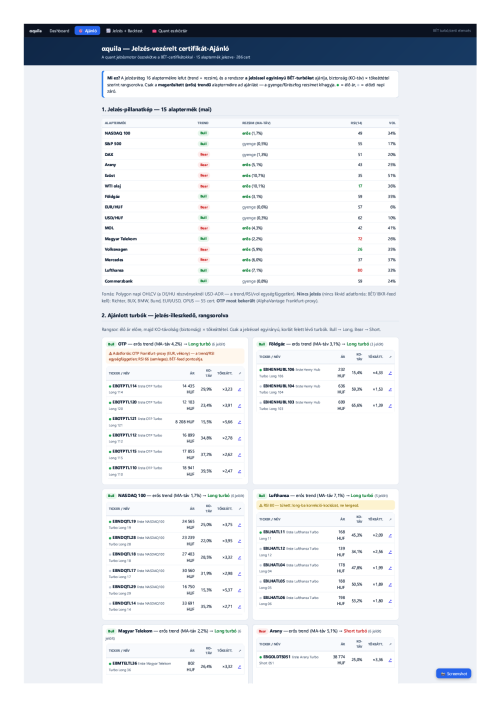Screen dimensions: 500x707
Task: Open link icon in Arany short turbo row
Action: [x=390, y=660]
